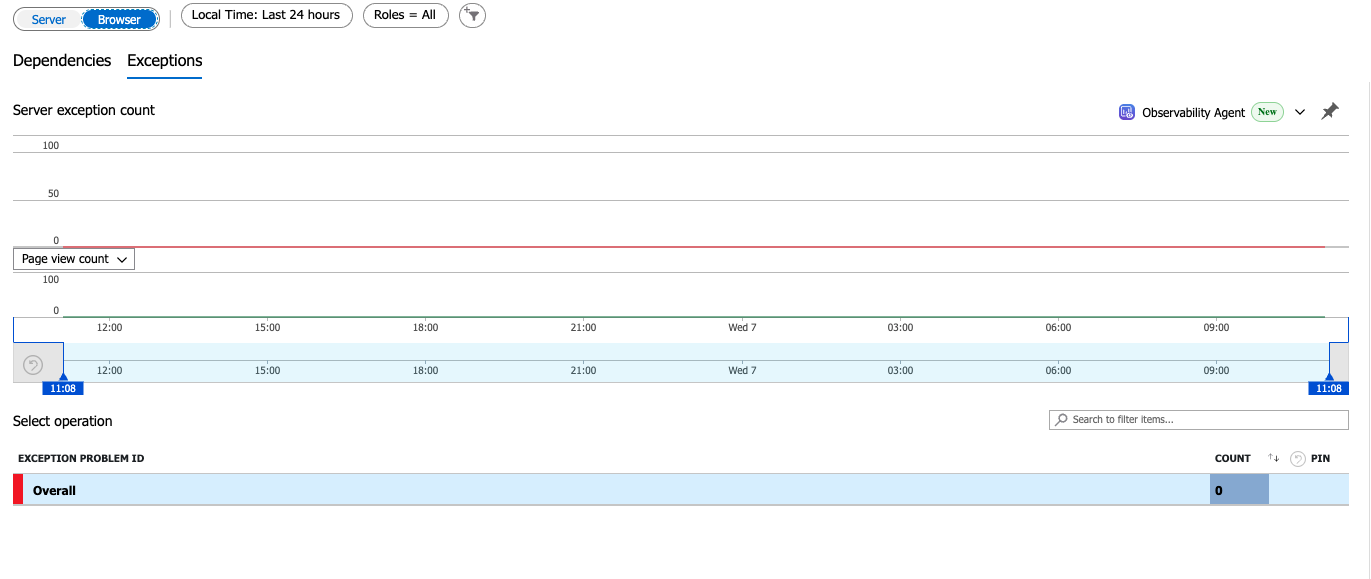The height and width of the screenshot is (579, 1371).
Task: Switch to the Dependencies tab
Action: [62, 61]
